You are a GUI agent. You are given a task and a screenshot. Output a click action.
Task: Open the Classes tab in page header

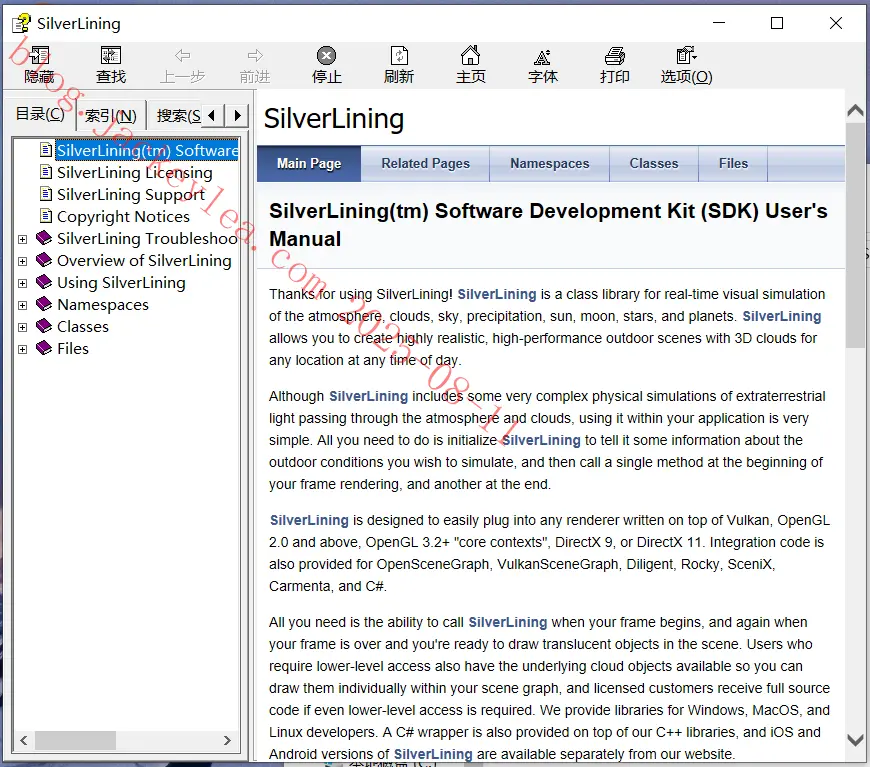[x=654, y=164]
